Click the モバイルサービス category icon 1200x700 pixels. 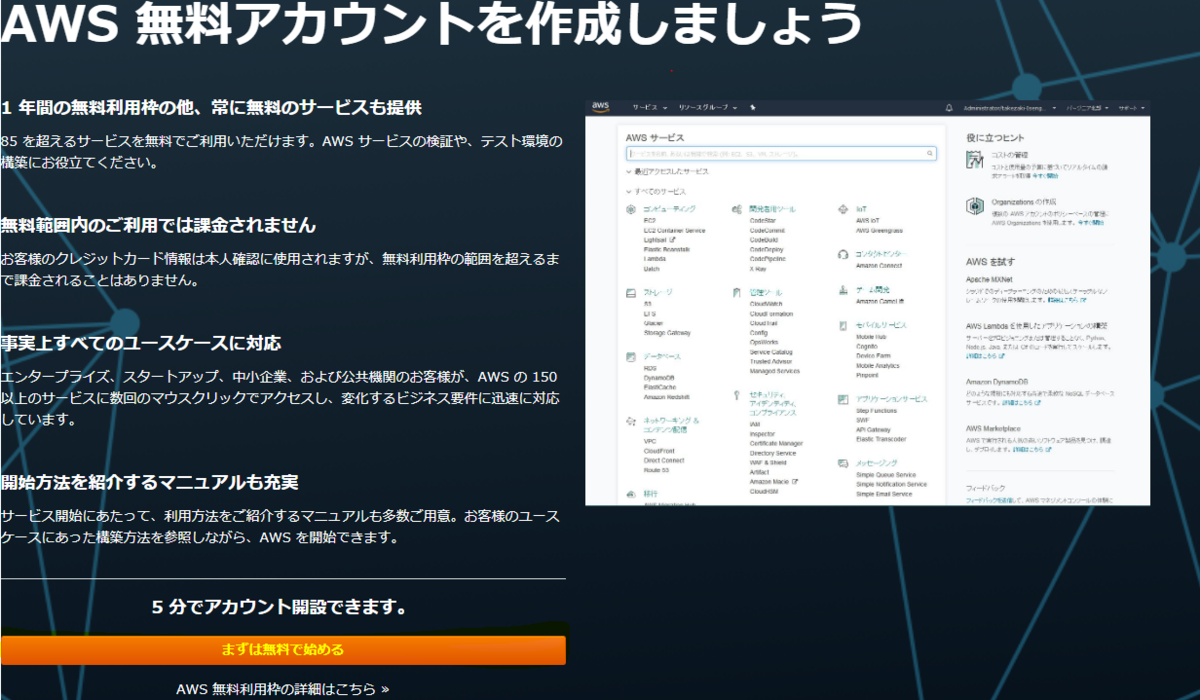coord(844,326)
